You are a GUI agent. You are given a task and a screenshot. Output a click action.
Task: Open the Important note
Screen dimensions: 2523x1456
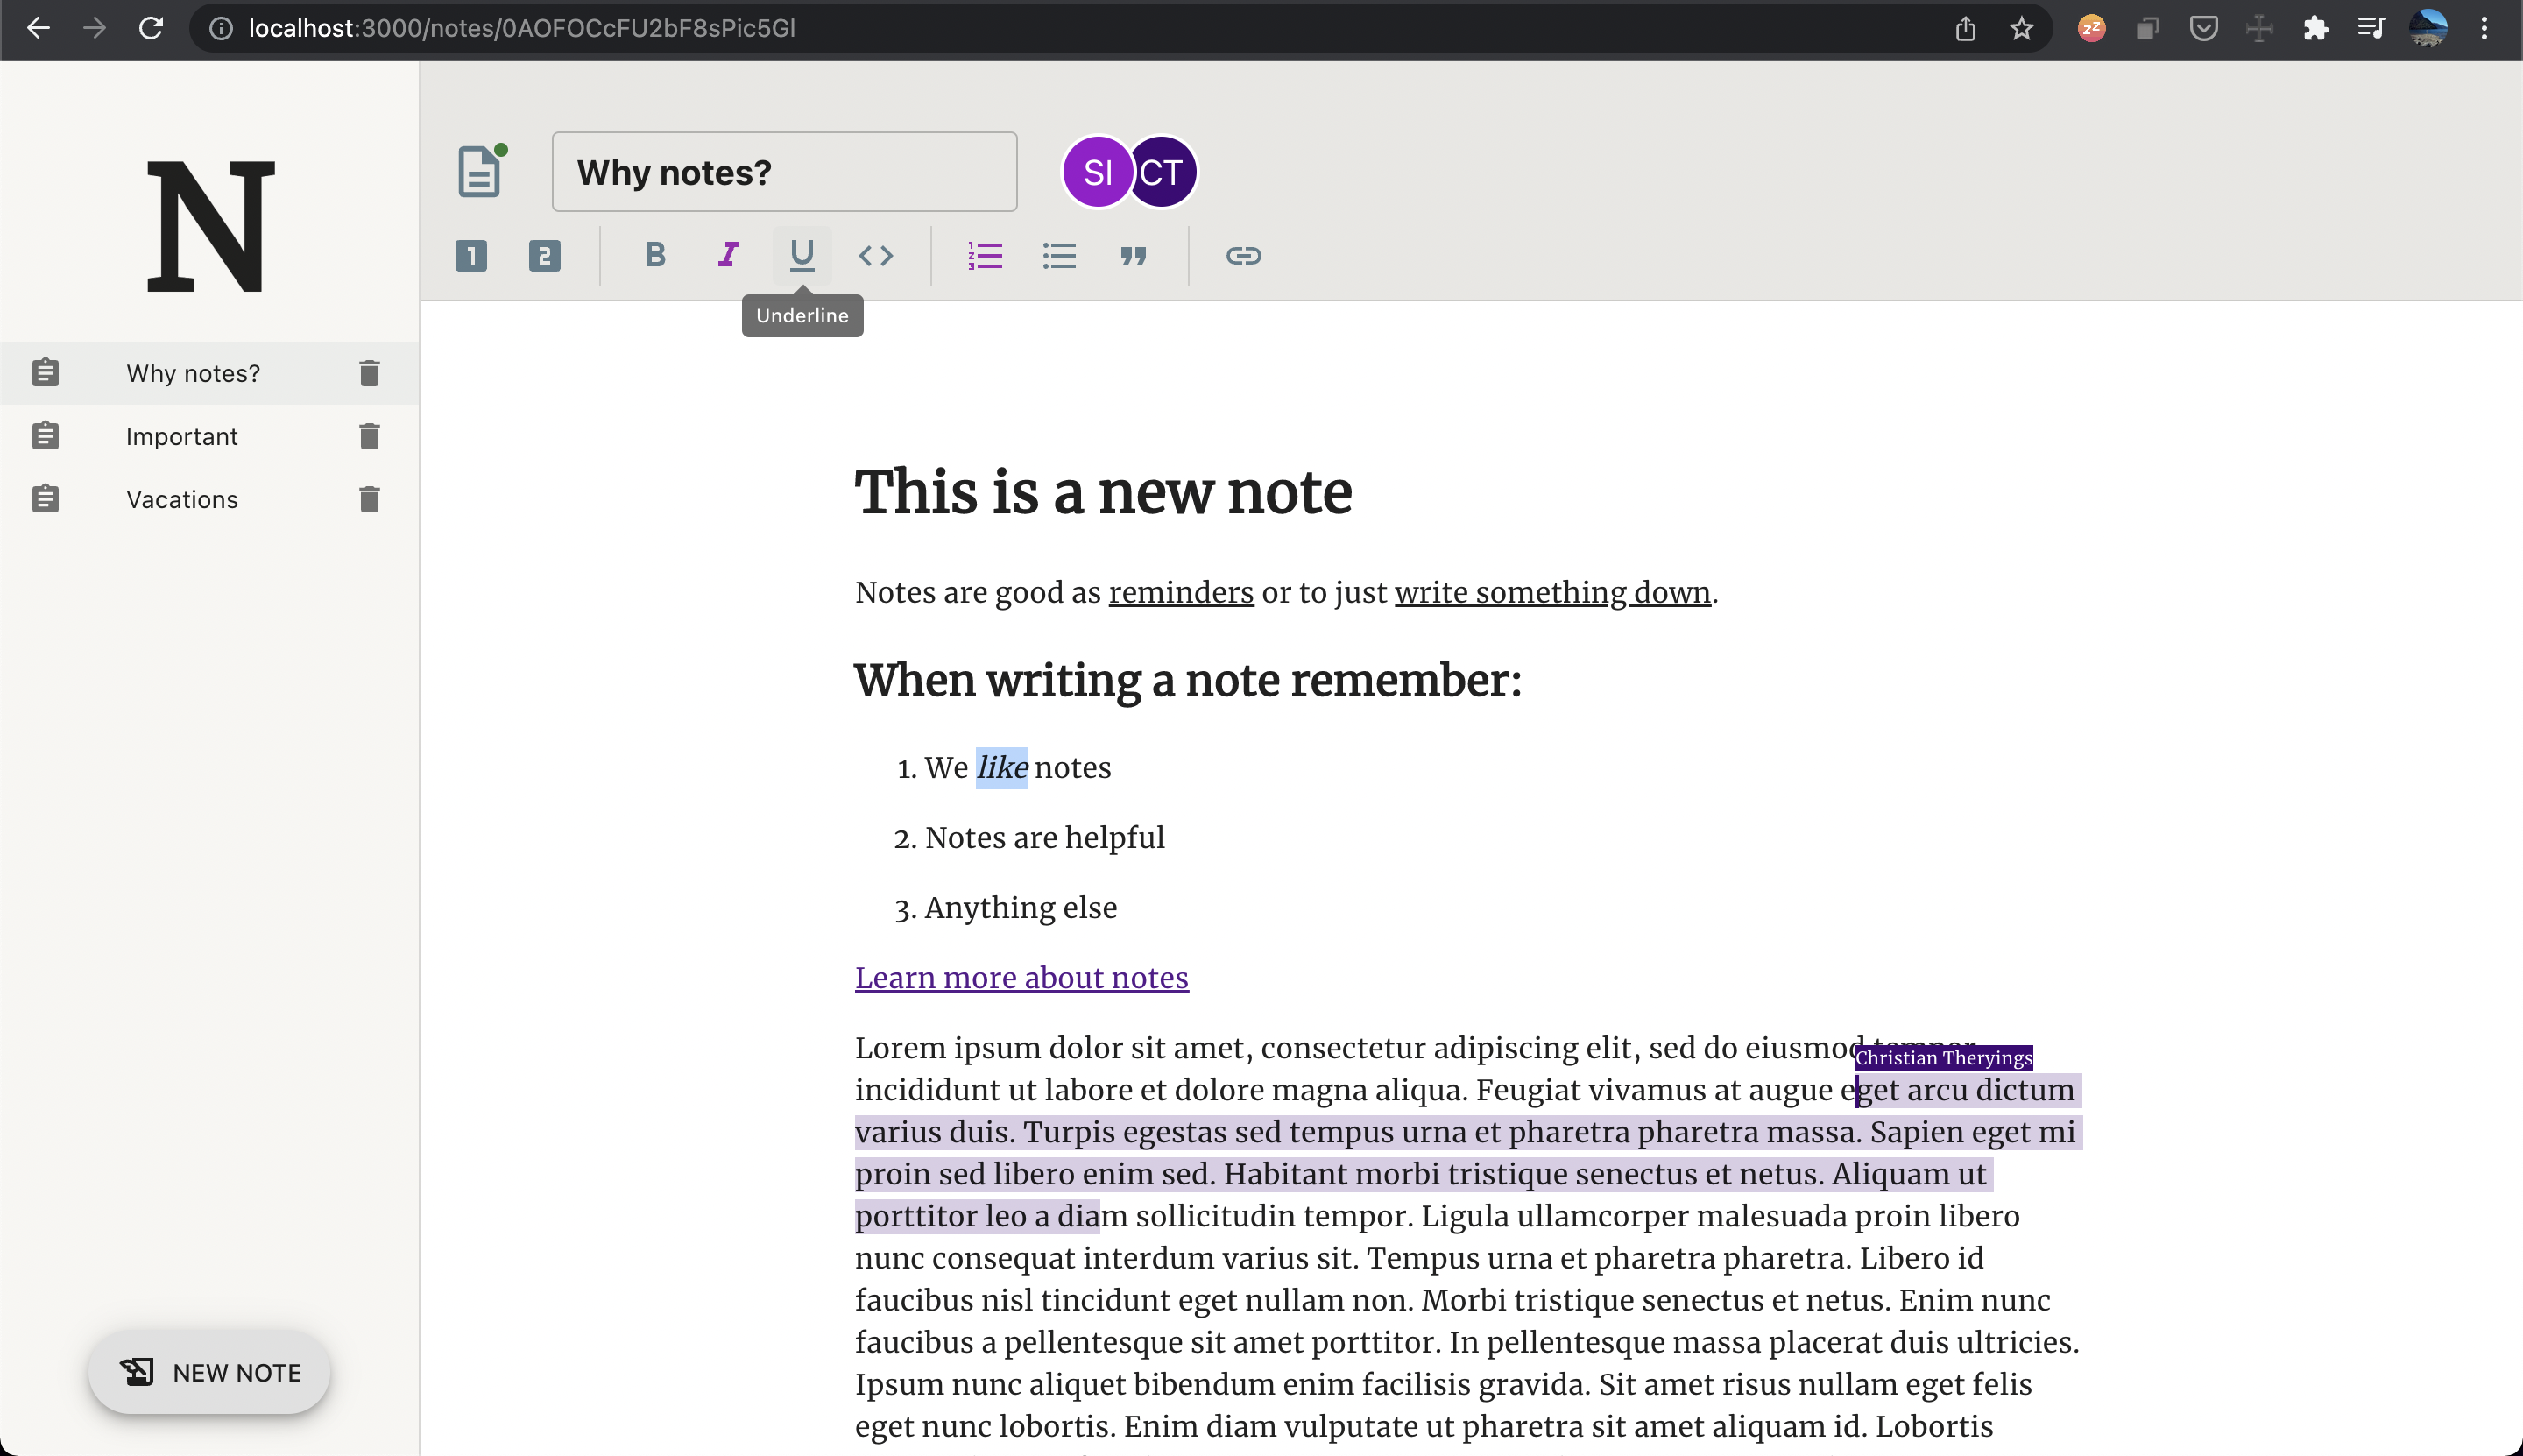(x=182, y=436)
